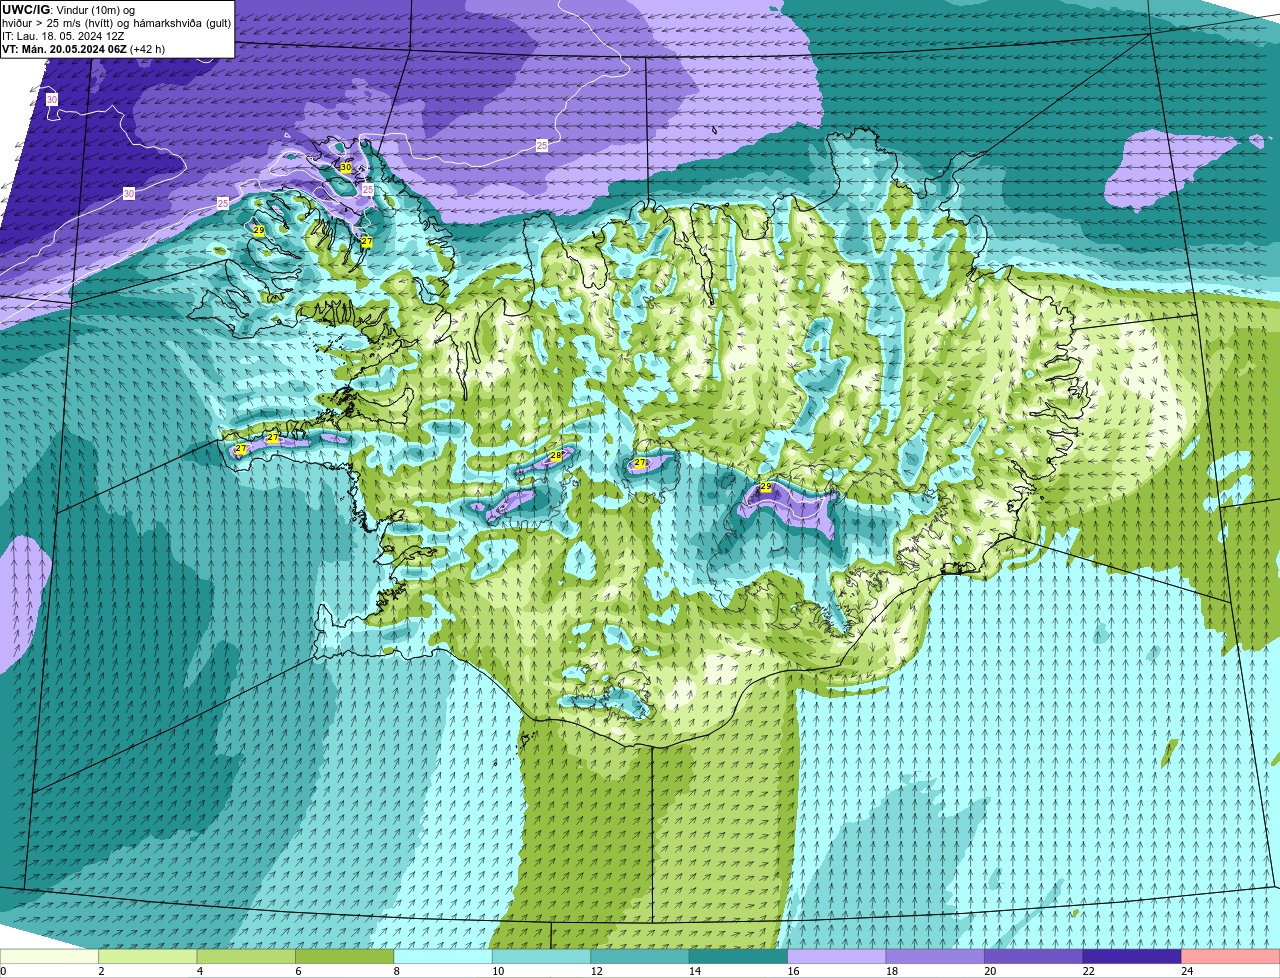Click the scale label "10"
Viewport: 1280px width, 978px height.
498,971
